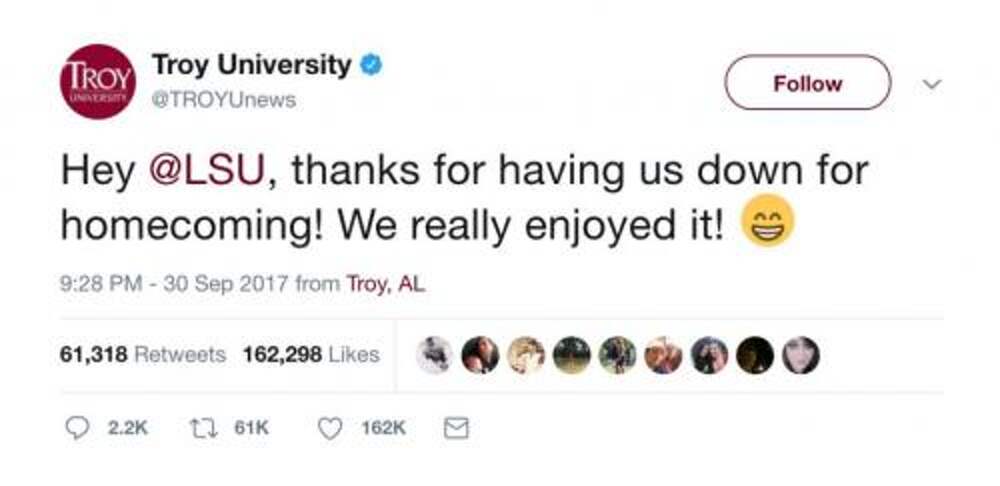Click the first liker avatar thumbnail
This screenshot has height=486, width=1000.
click(x=434, y=355)
